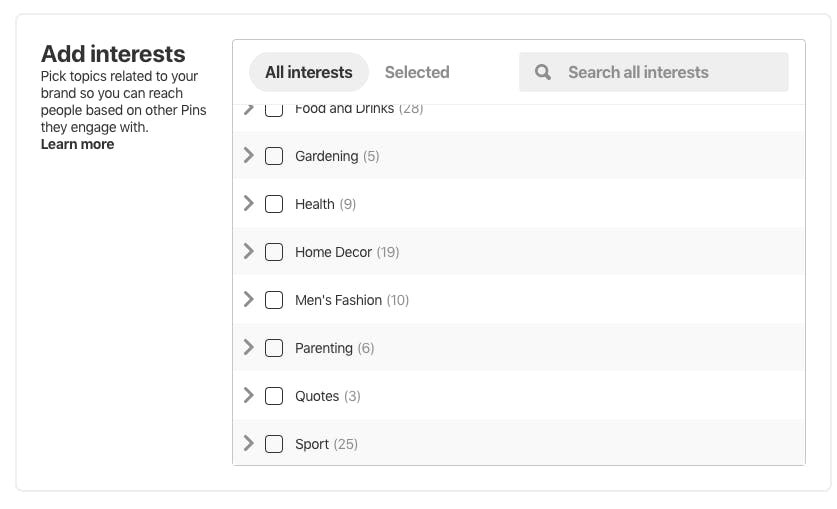
Task: Expand the Home Decor chevron
Action: (248, 251)
